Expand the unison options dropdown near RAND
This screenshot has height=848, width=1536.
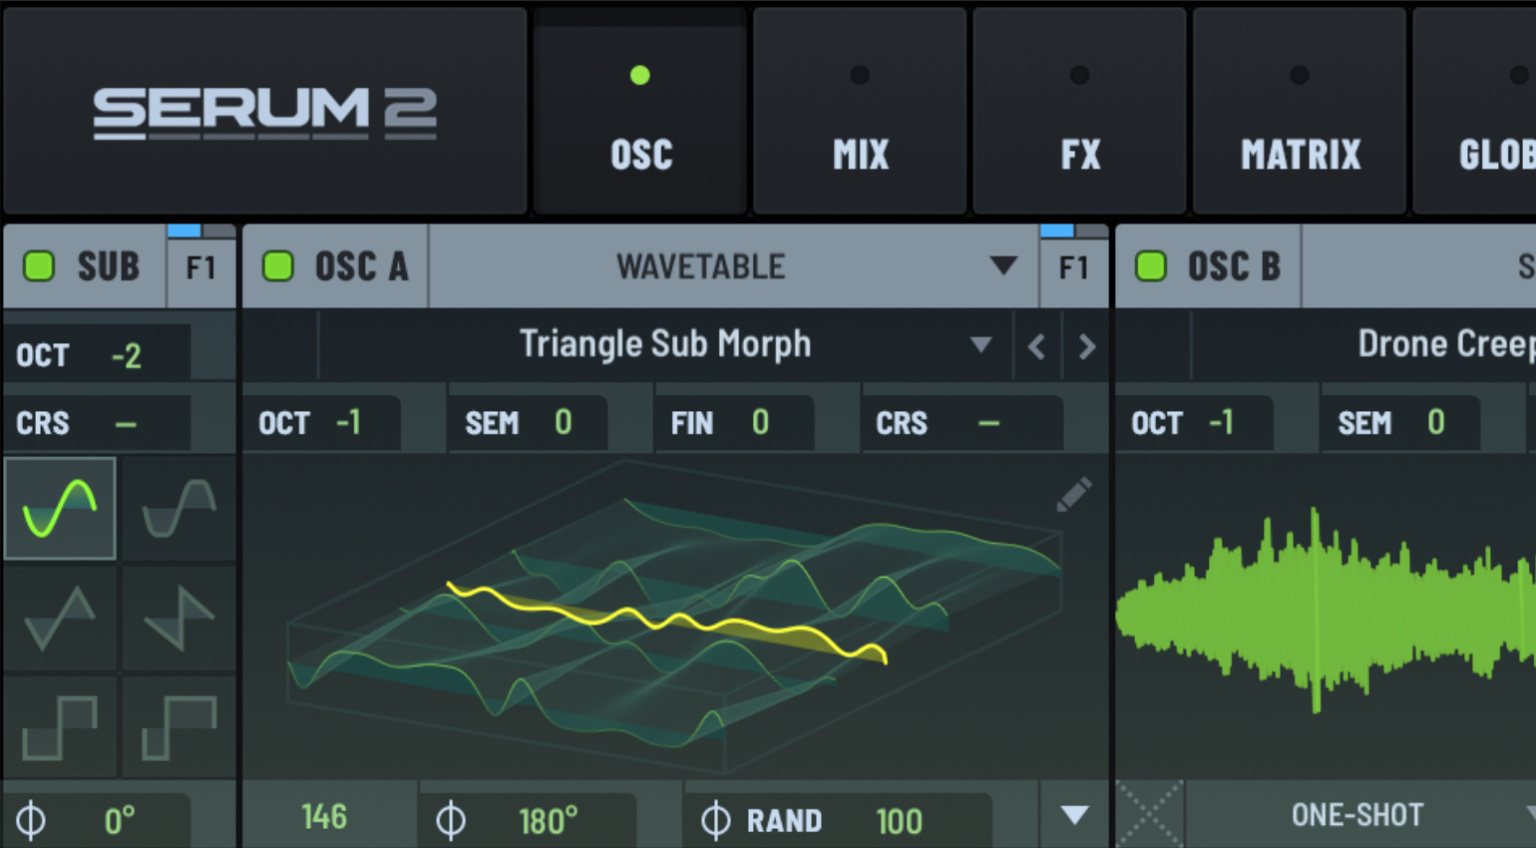coord(1075,817)
